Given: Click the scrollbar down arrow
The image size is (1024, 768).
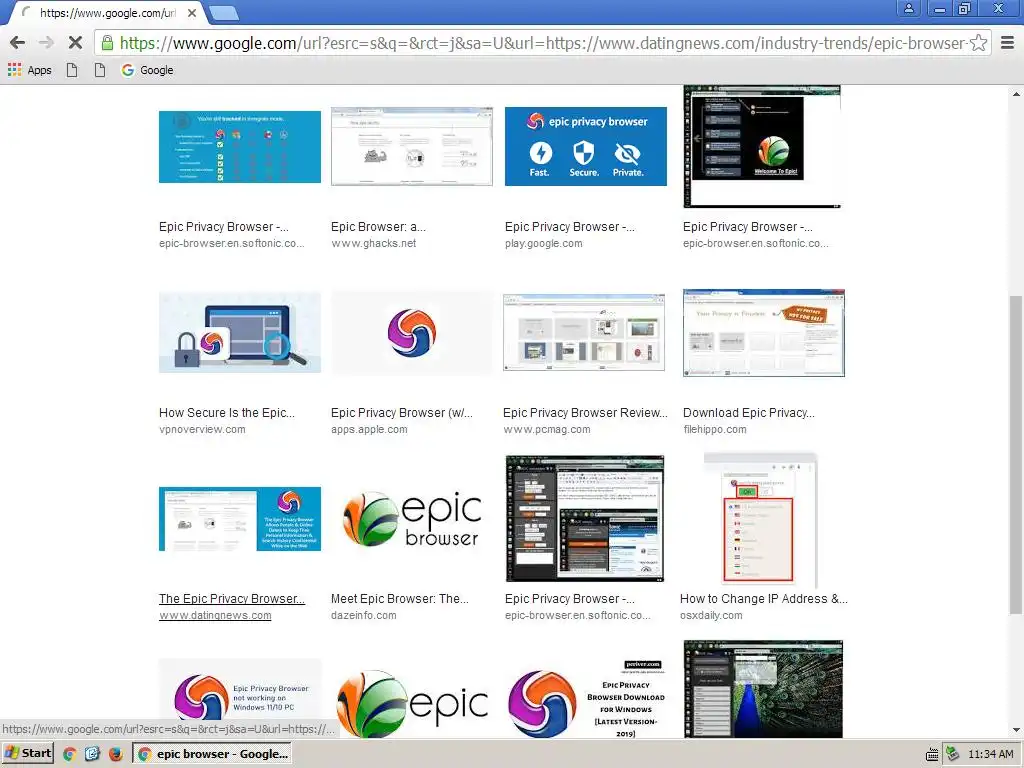Looking at the screenshot, I should [x=1016, y=730].
